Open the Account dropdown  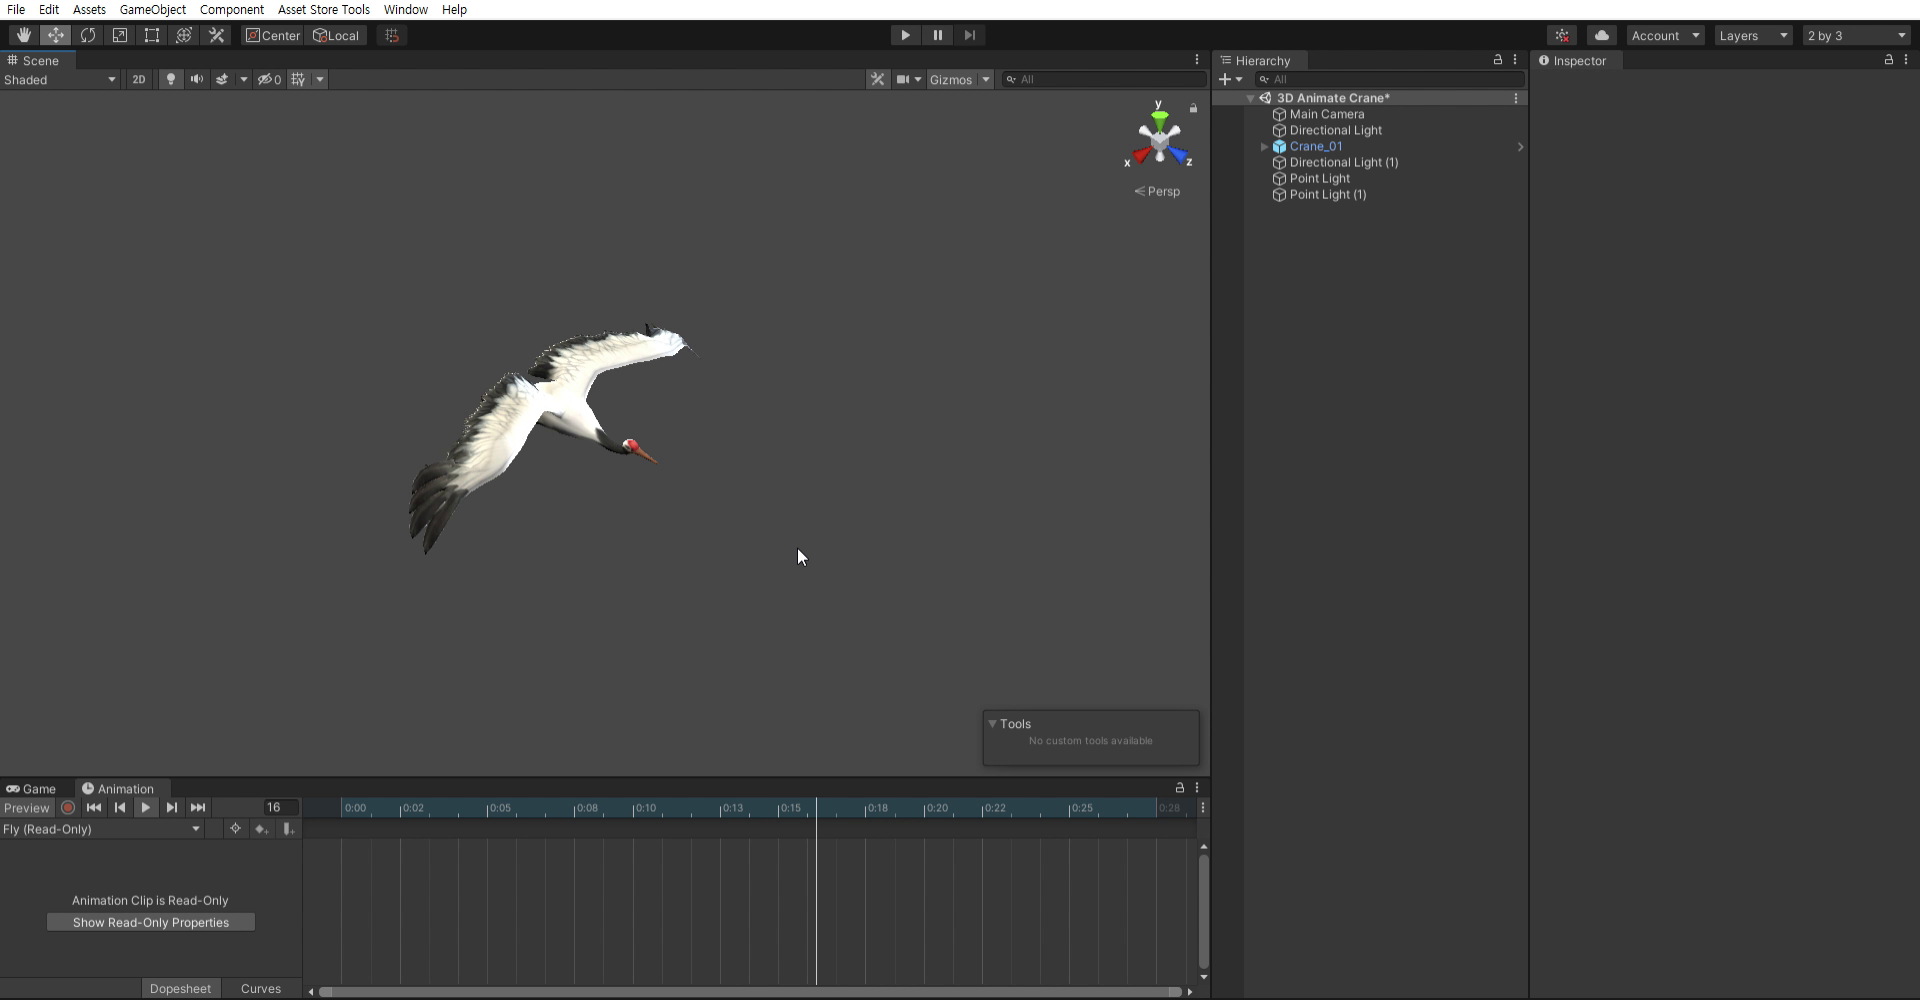[1665, 35]
